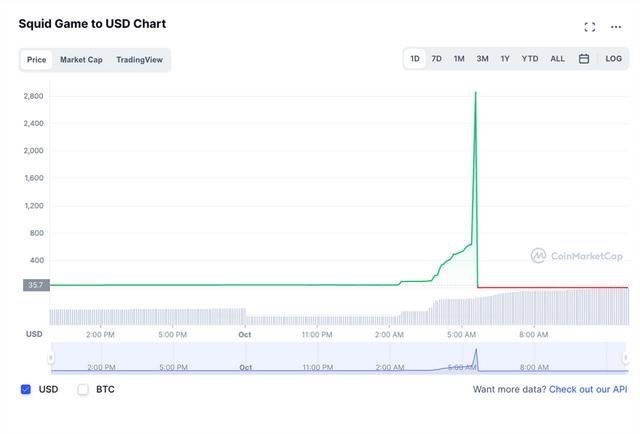This screenshot has height=434, width=640.
Task: Switch to the Market Cap tab
Action: pyautogui.click(x=81, y=60)
